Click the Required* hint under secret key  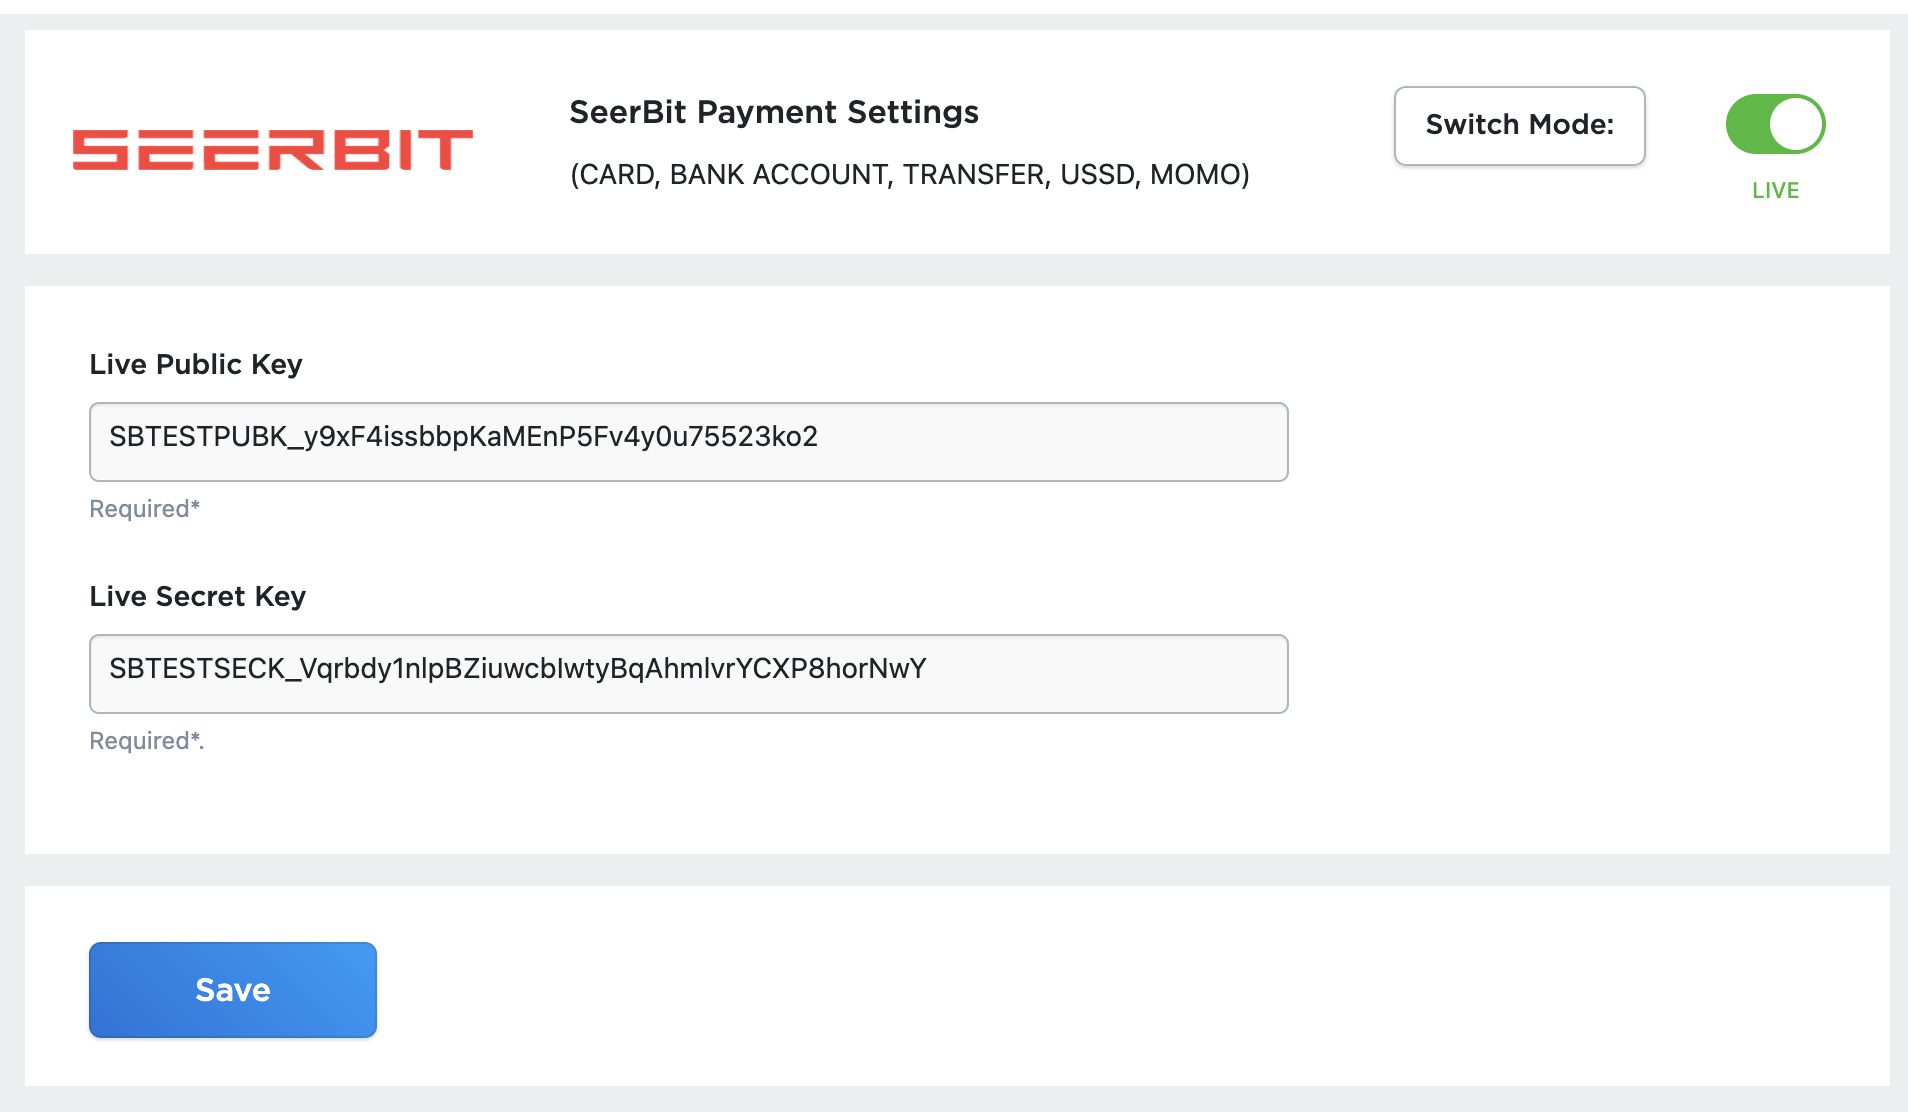click(x=146, y=741)
